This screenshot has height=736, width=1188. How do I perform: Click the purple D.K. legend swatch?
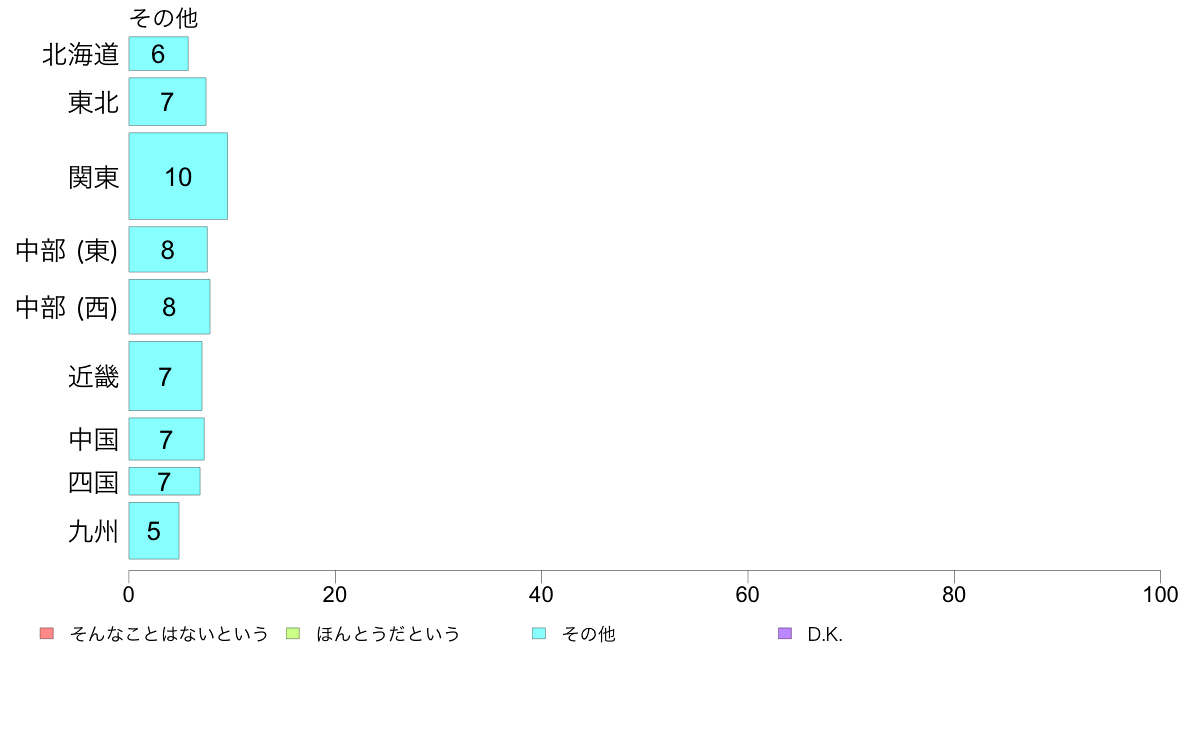point(785,634)
